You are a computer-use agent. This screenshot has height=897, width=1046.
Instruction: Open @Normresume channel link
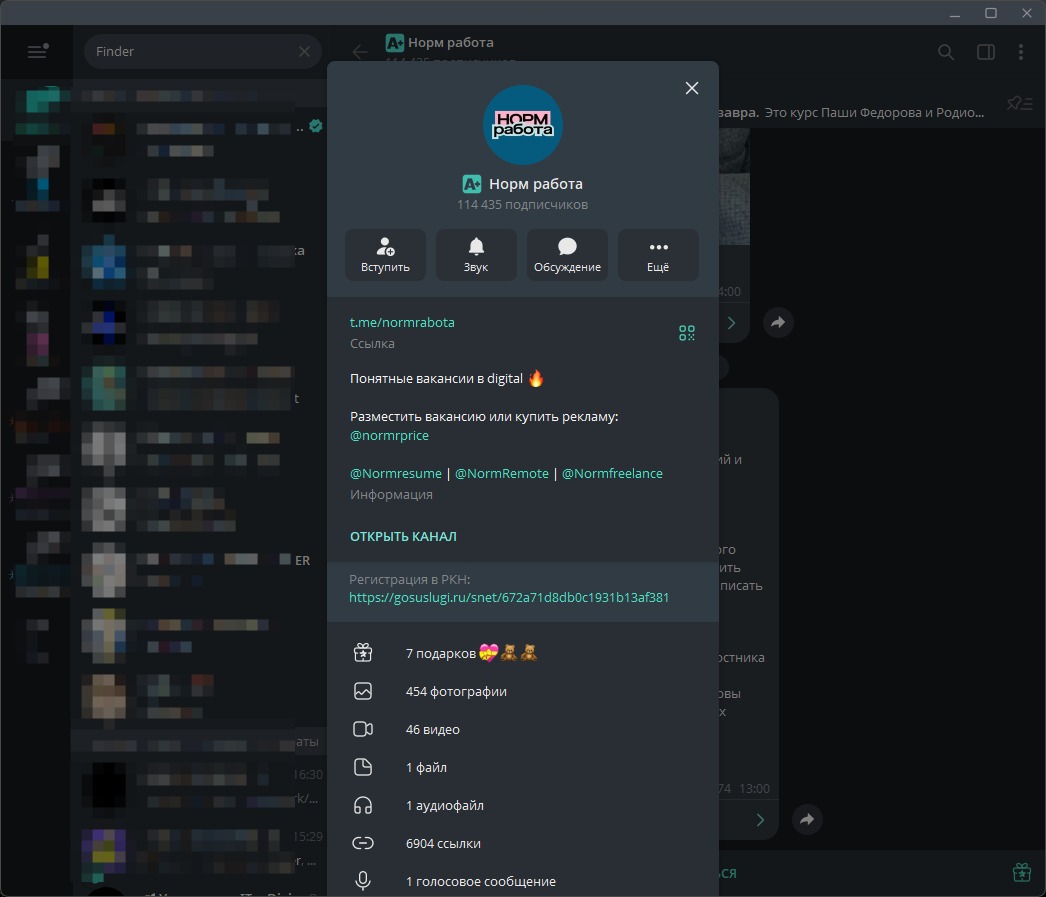point(396,474)
